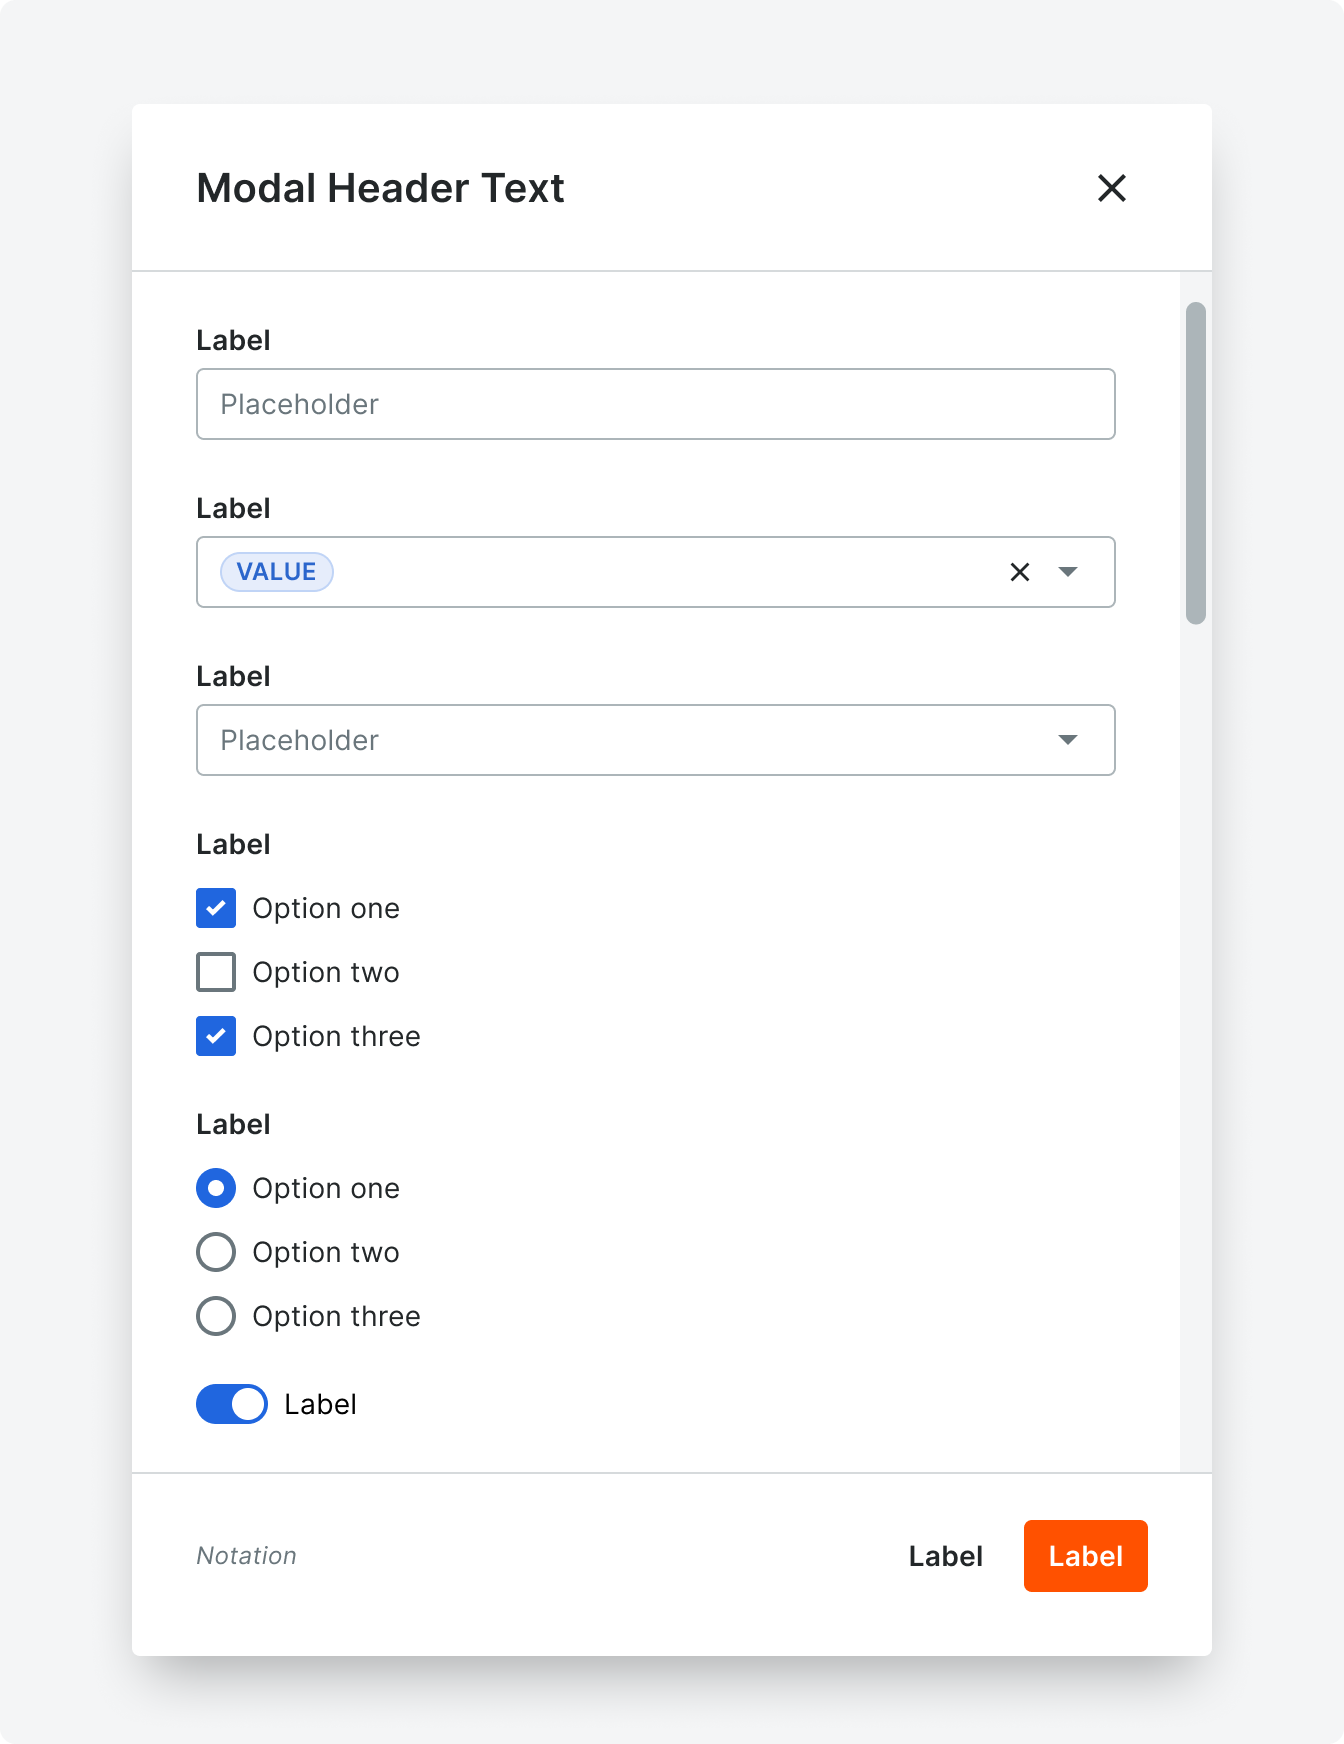Uncheck the Option three checkbox
The image size is (1344, 1744).
216,1036
